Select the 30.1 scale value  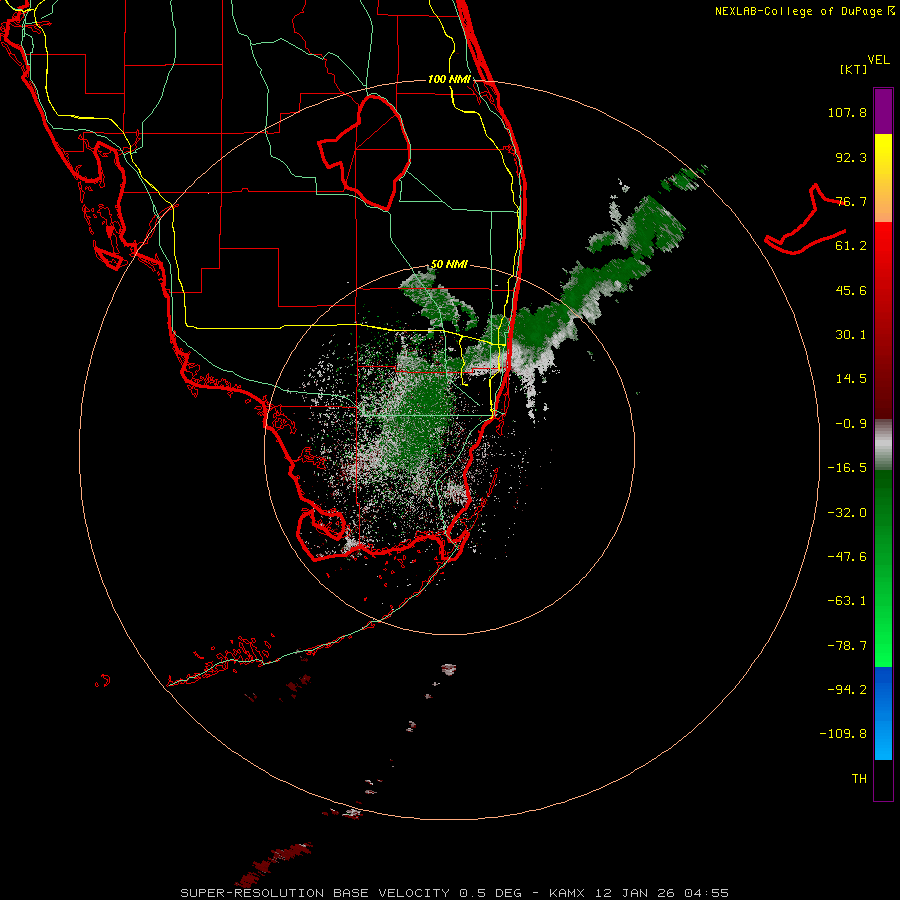(851, 335)
